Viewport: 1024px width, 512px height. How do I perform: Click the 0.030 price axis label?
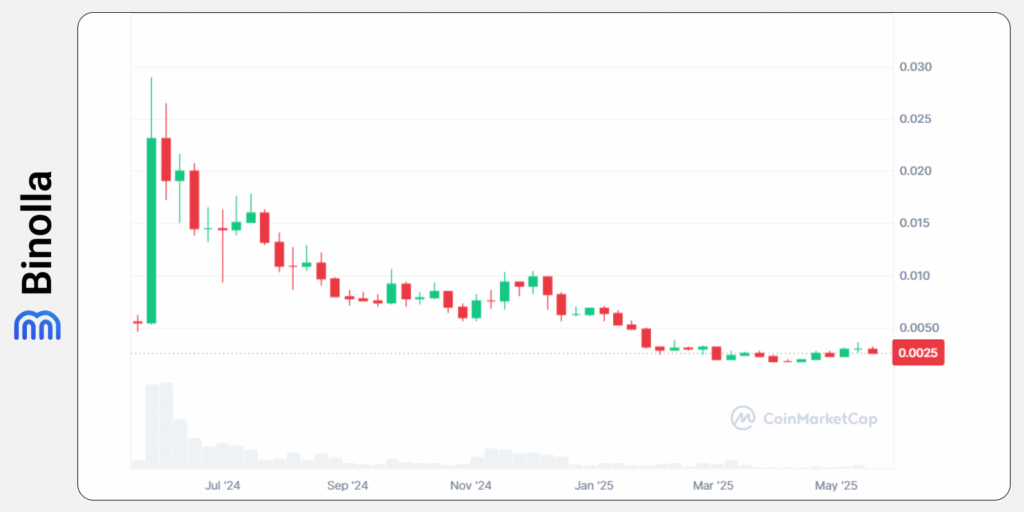point(917,67)
